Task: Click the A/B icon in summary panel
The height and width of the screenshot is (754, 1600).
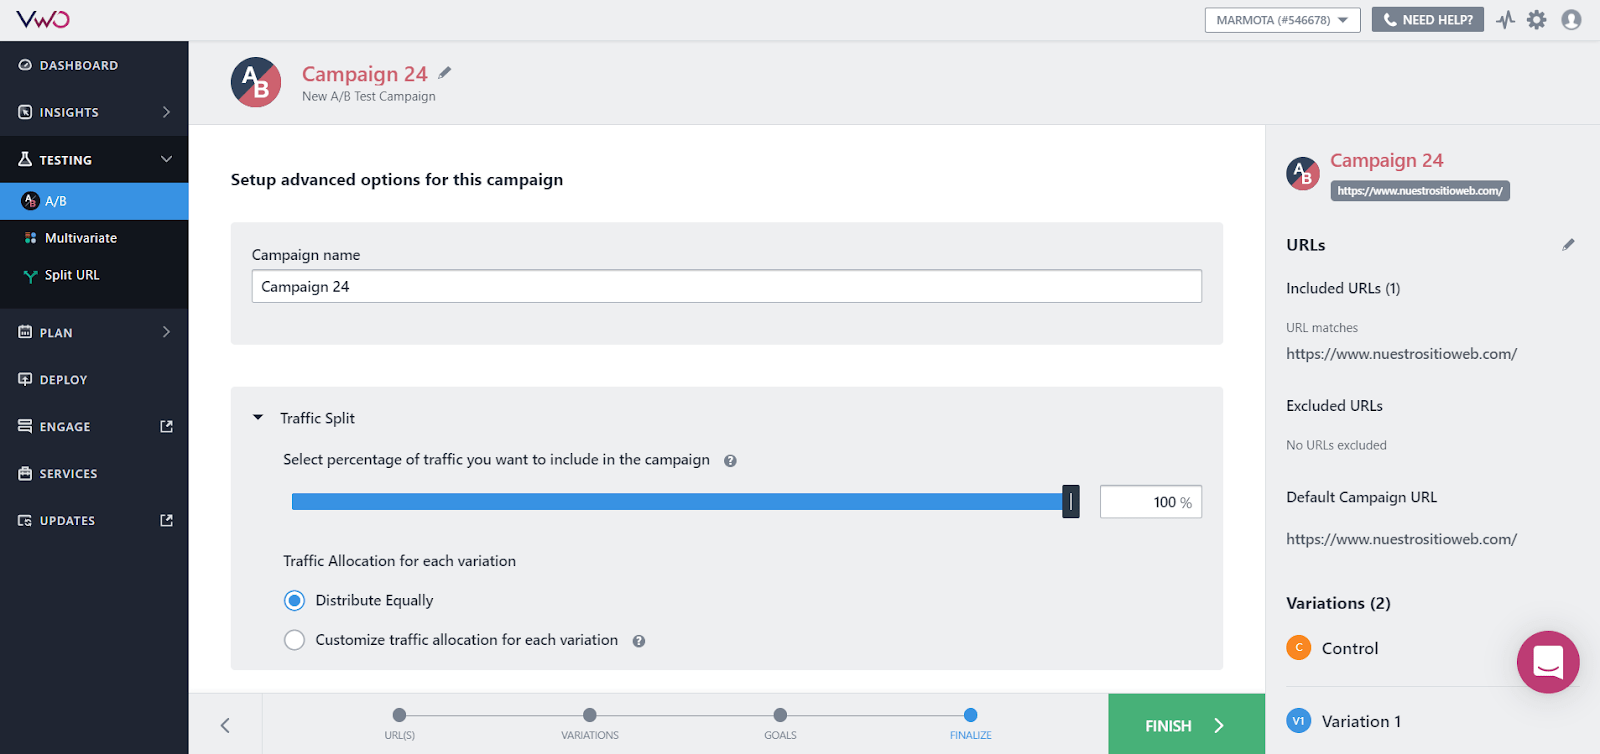Action: tap(1303, 173)
